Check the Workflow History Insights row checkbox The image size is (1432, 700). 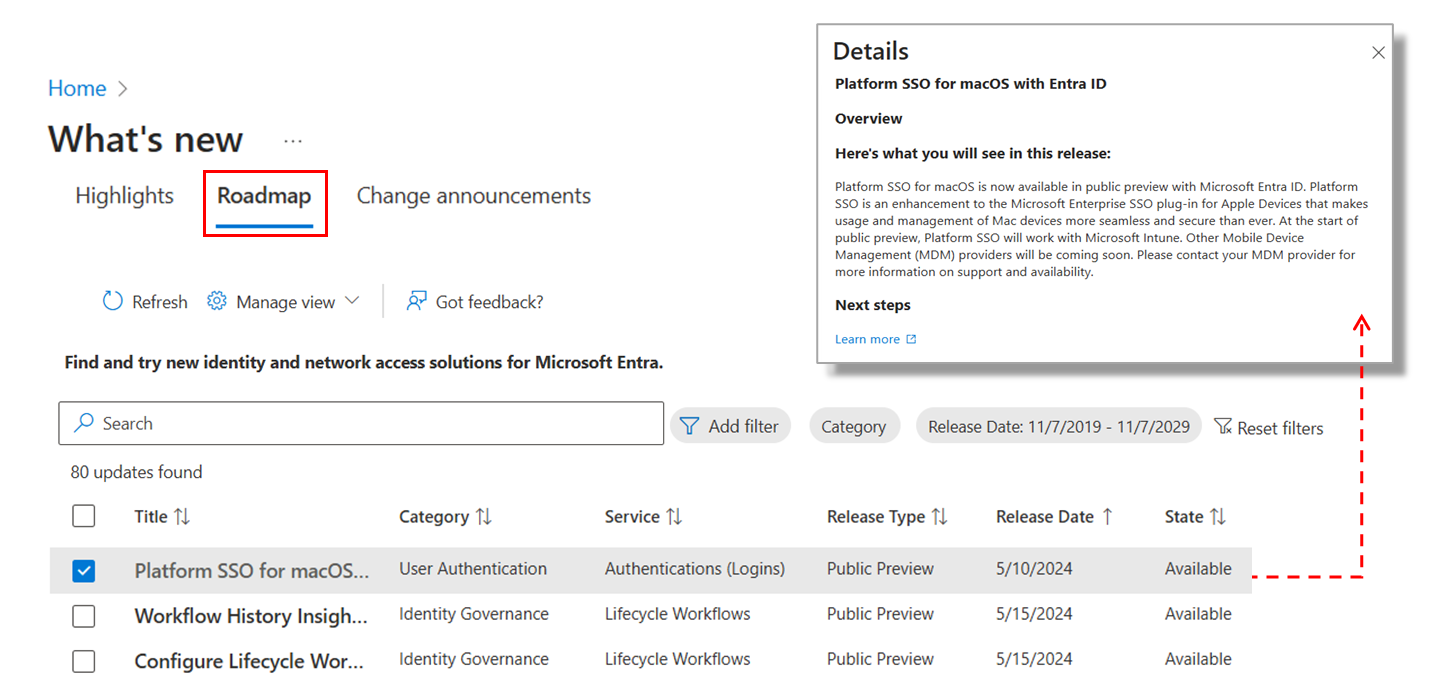84,616
